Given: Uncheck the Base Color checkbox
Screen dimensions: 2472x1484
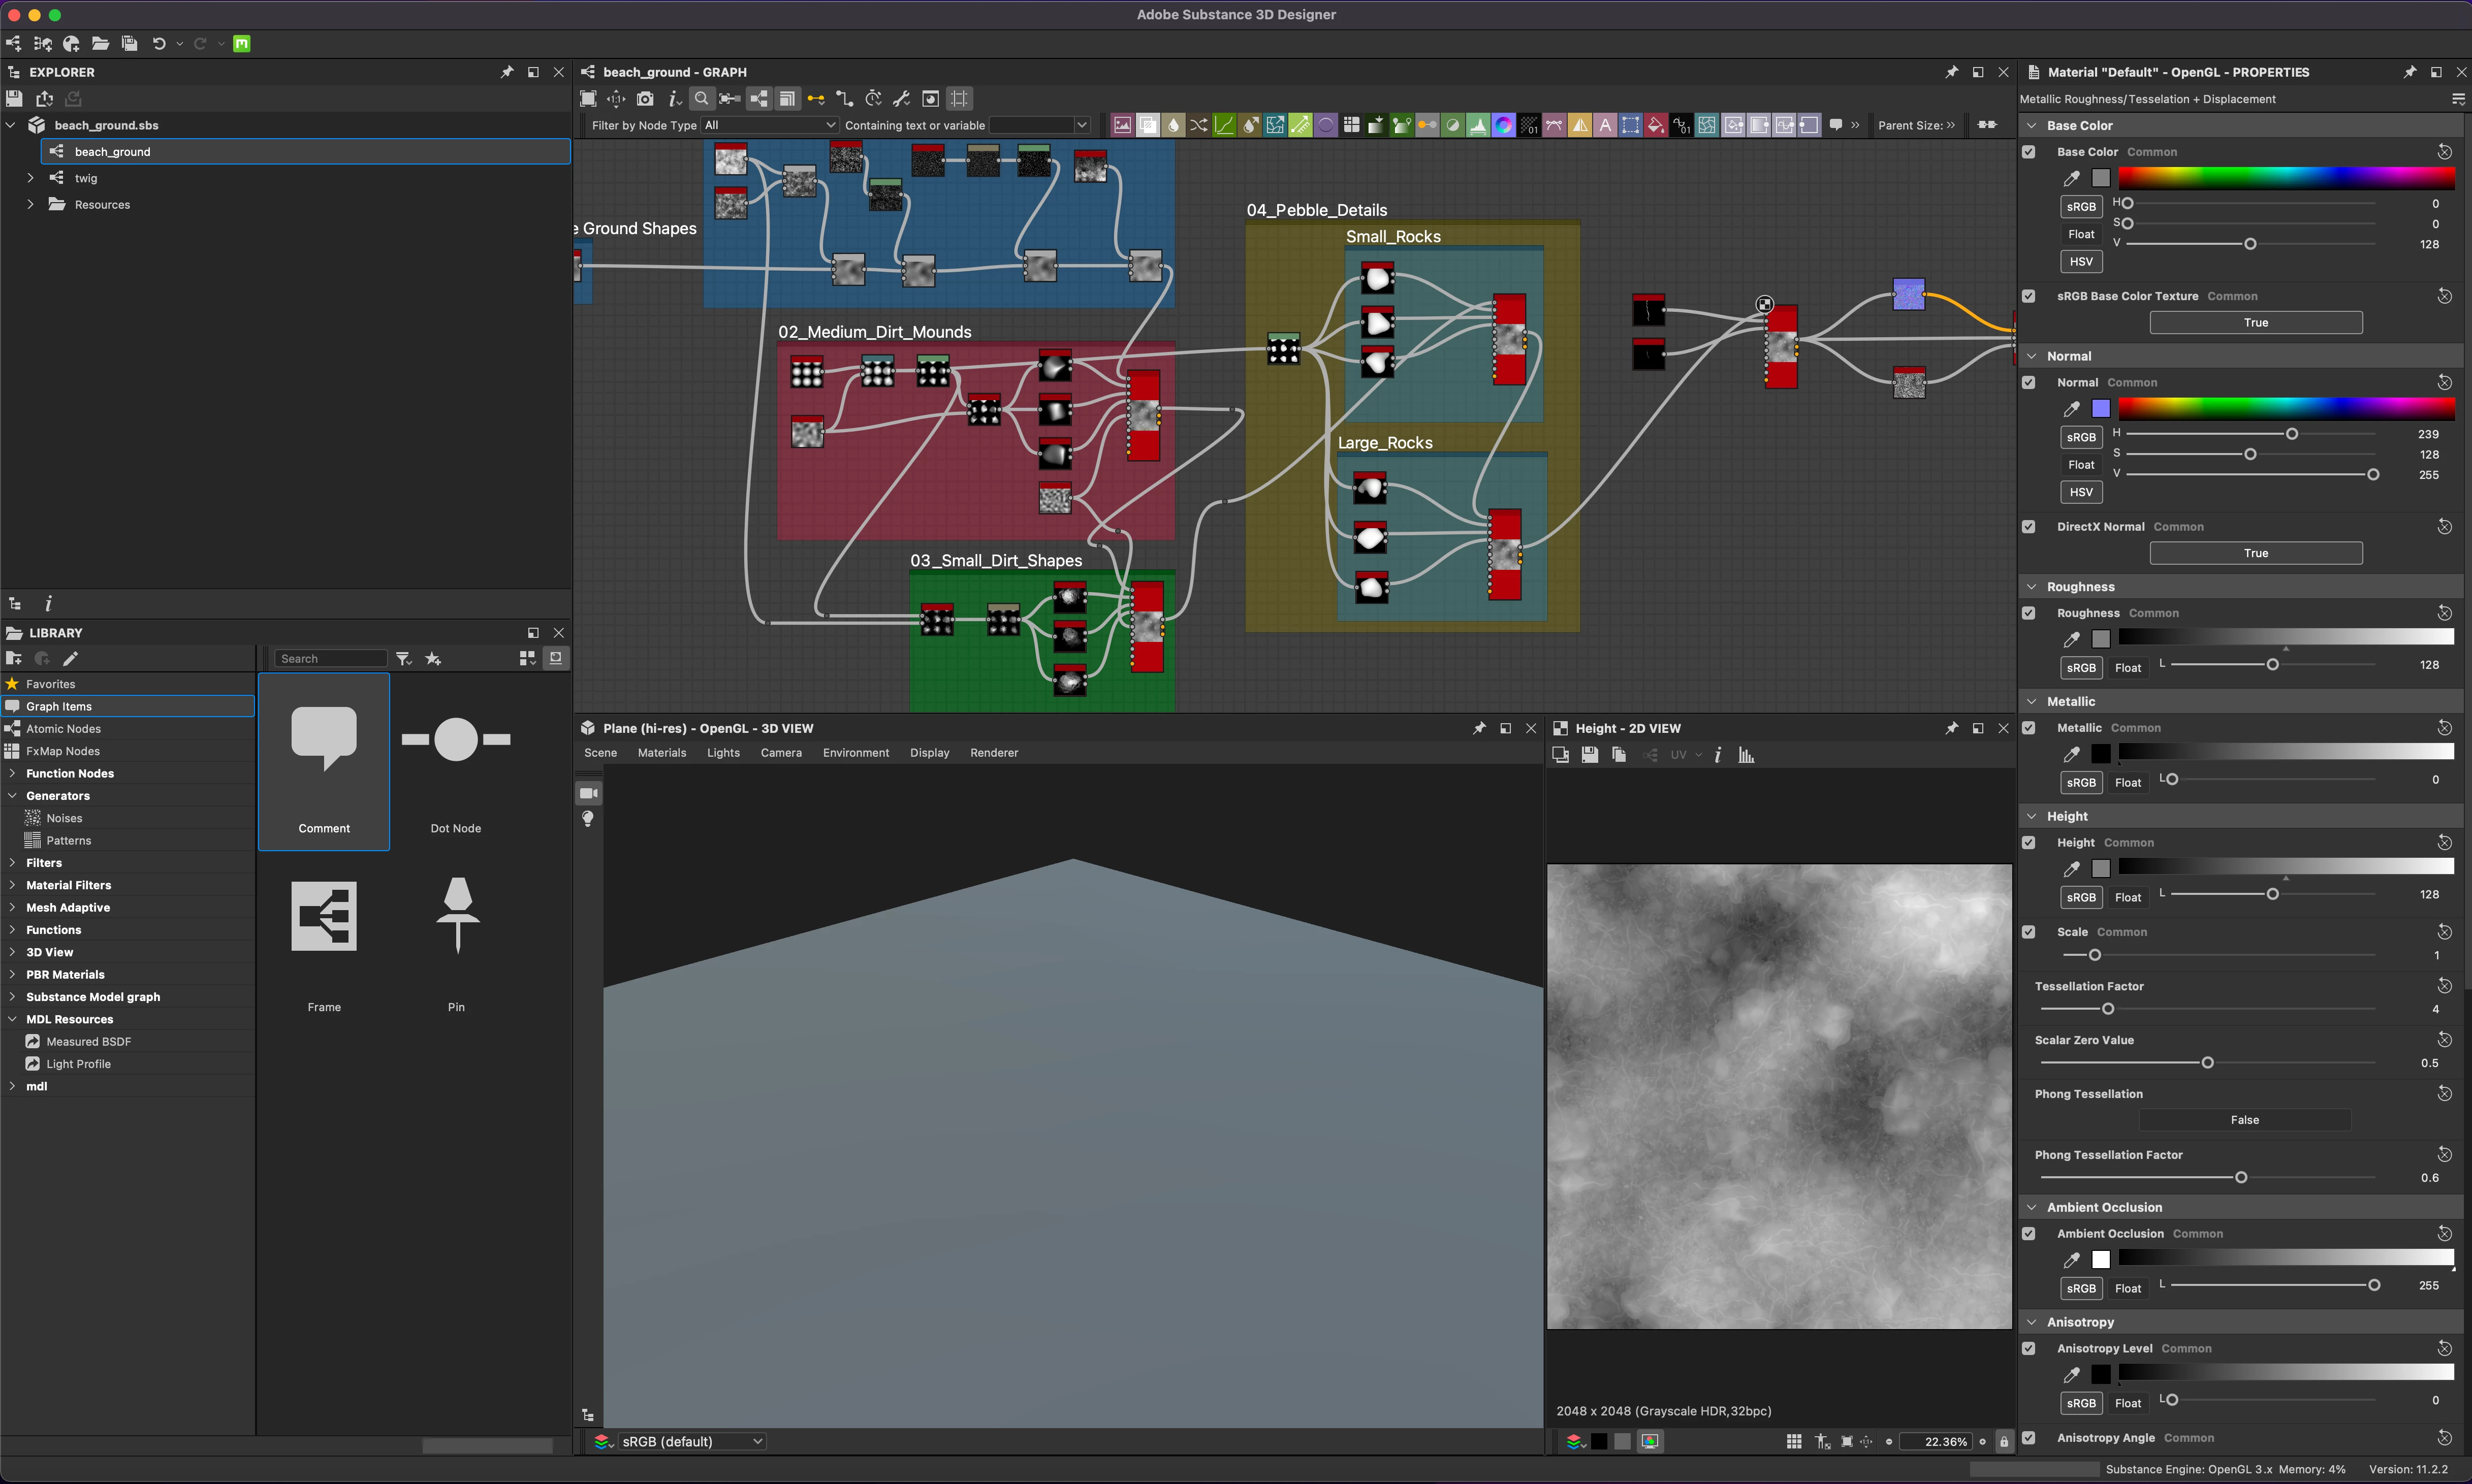Looking at the screenshot, I should point(2028,152).
